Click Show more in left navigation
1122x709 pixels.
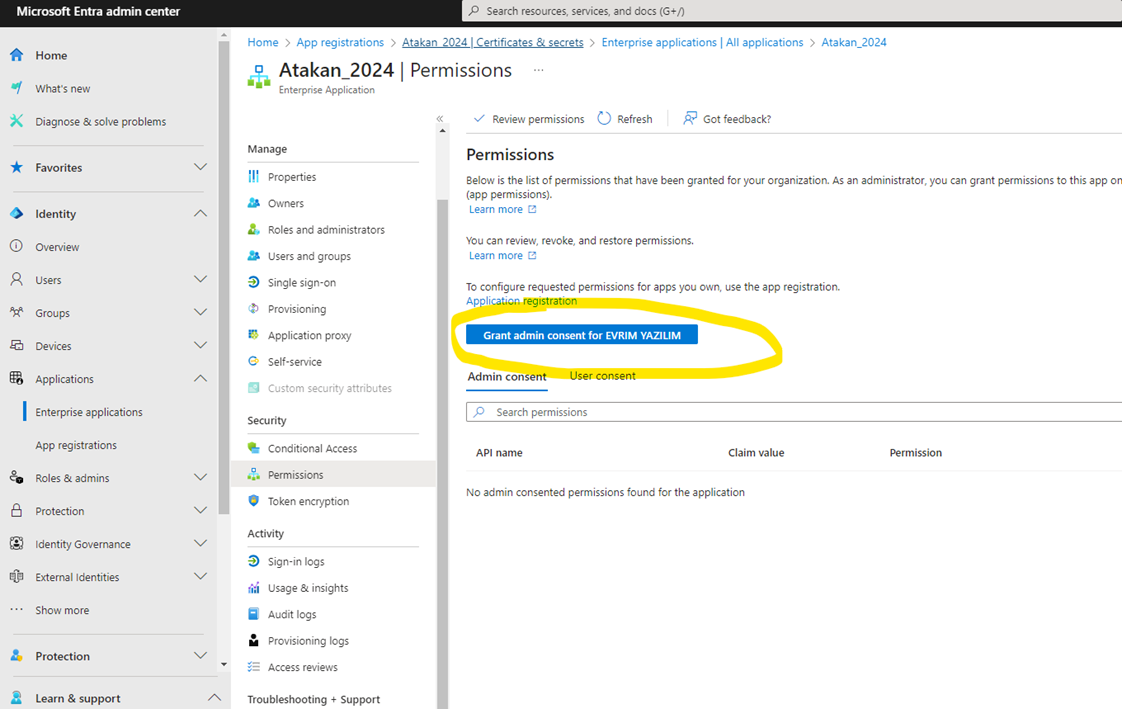click(62, 610)
